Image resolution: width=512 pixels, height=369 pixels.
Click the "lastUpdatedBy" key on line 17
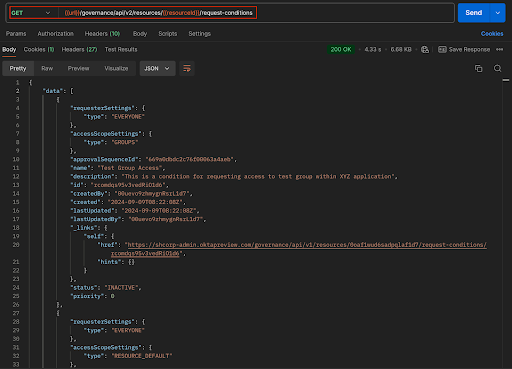(x=96, y=219)
